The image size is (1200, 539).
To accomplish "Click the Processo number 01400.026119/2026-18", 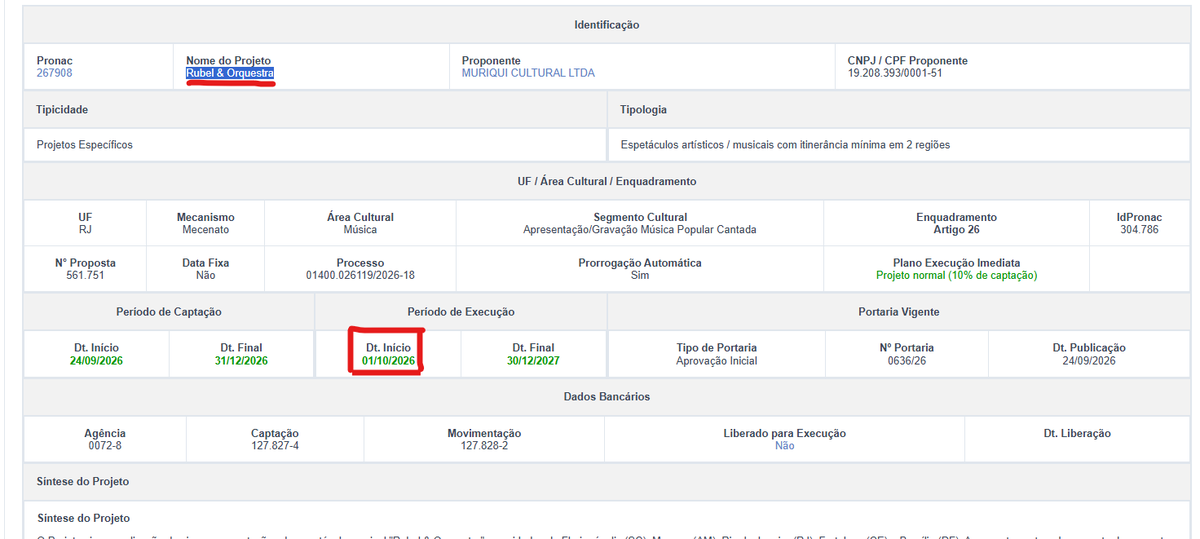I will point(360,275).
